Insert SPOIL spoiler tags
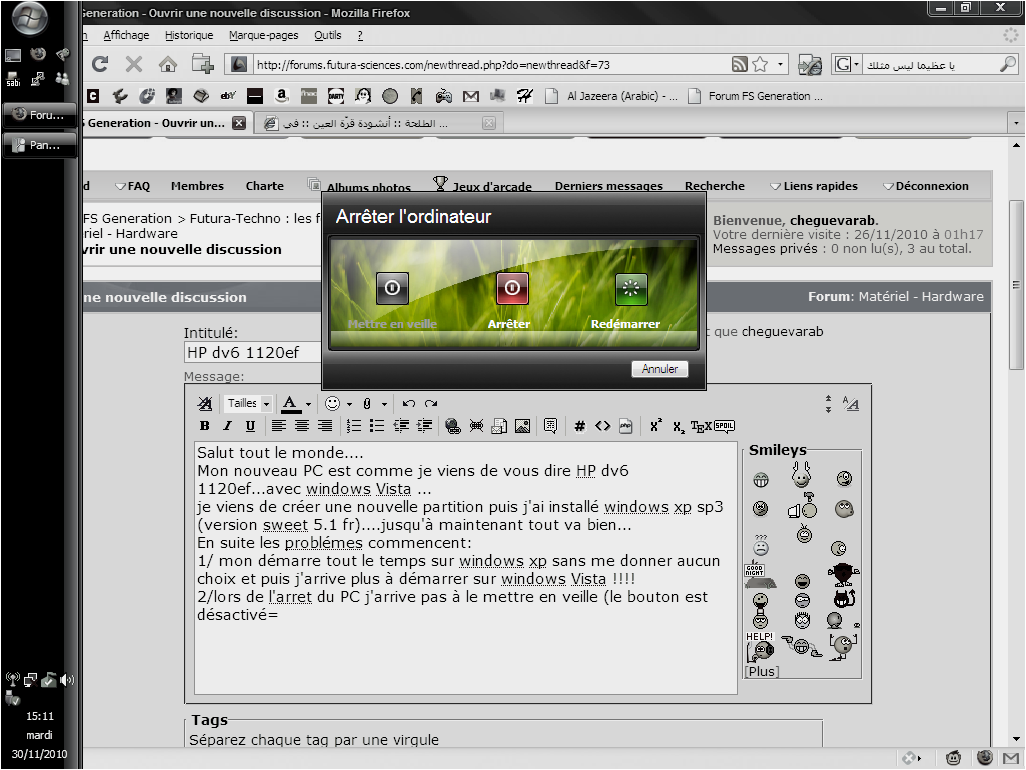1026x770 pixels. (x=724, y=426)
